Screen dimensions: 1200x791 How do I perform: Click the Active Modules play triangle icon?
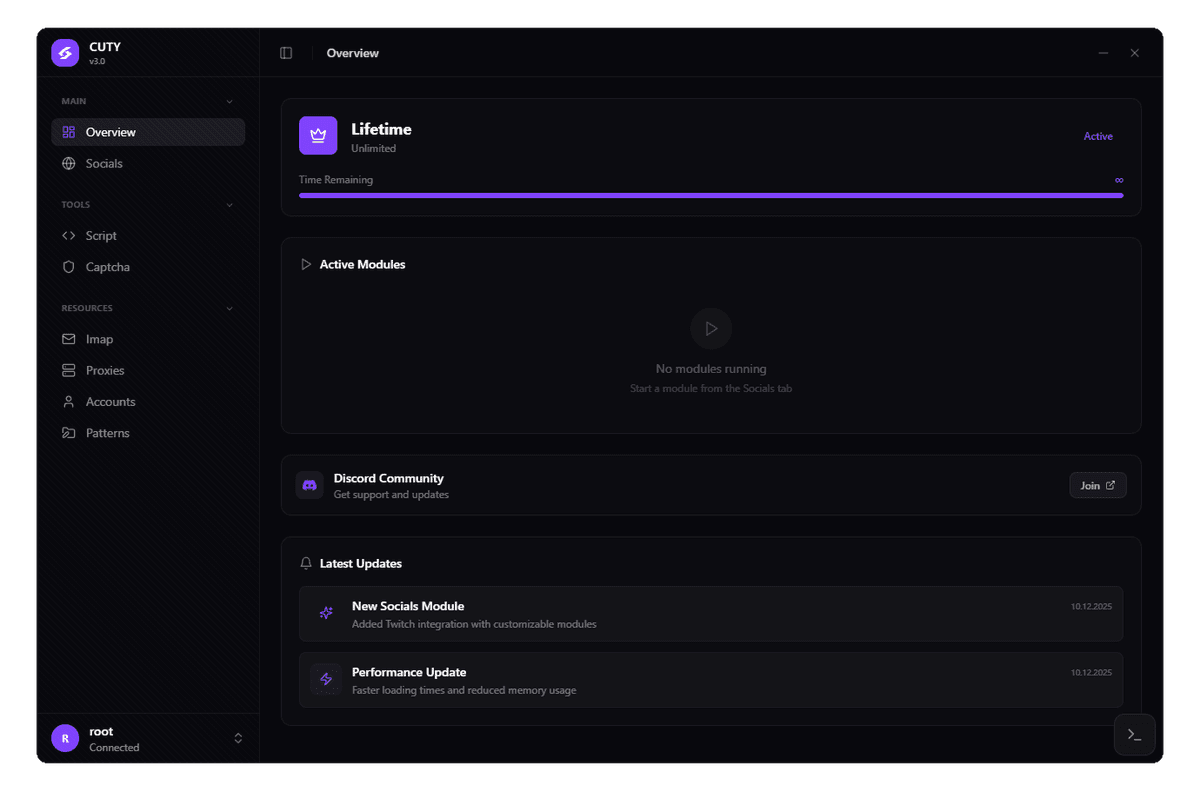(306, 264)
